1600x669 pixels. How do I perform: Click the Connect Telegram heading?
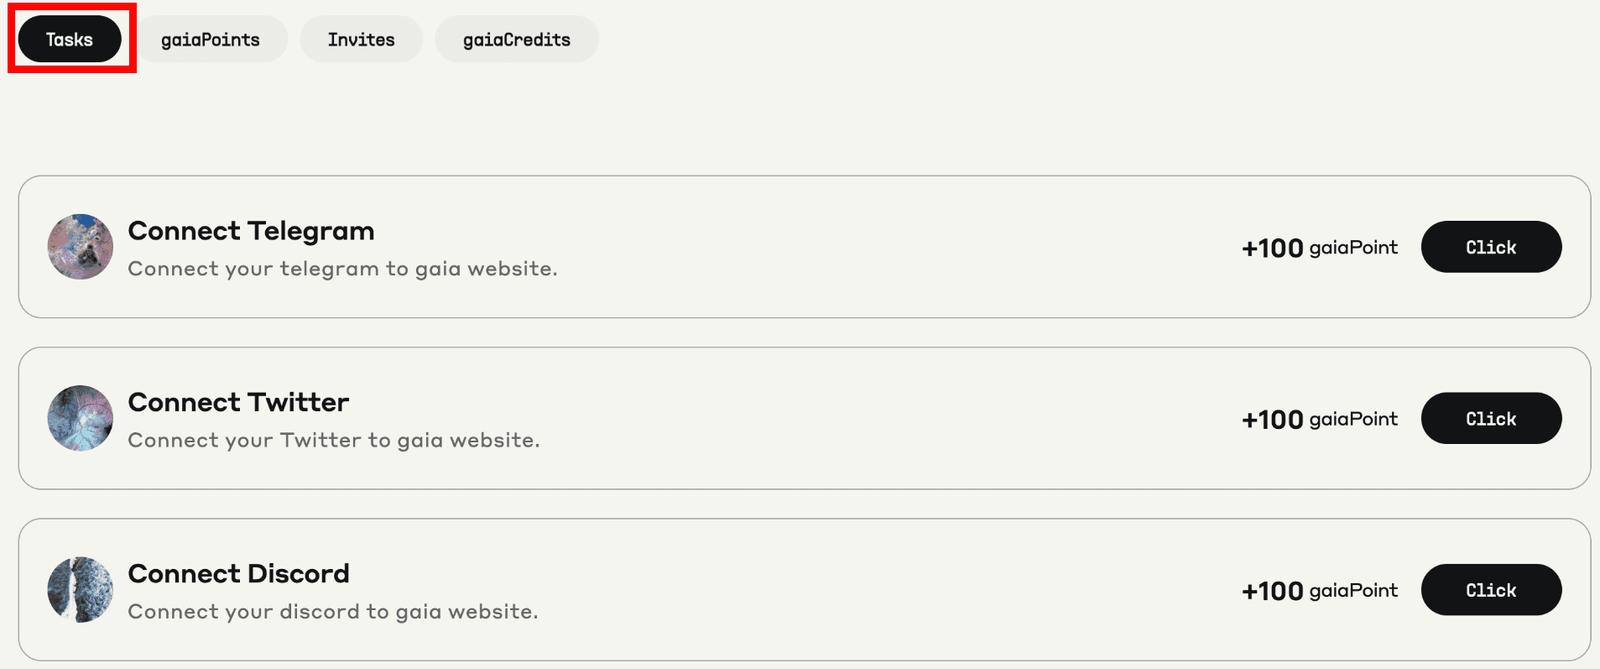click(x=251, y=231)
